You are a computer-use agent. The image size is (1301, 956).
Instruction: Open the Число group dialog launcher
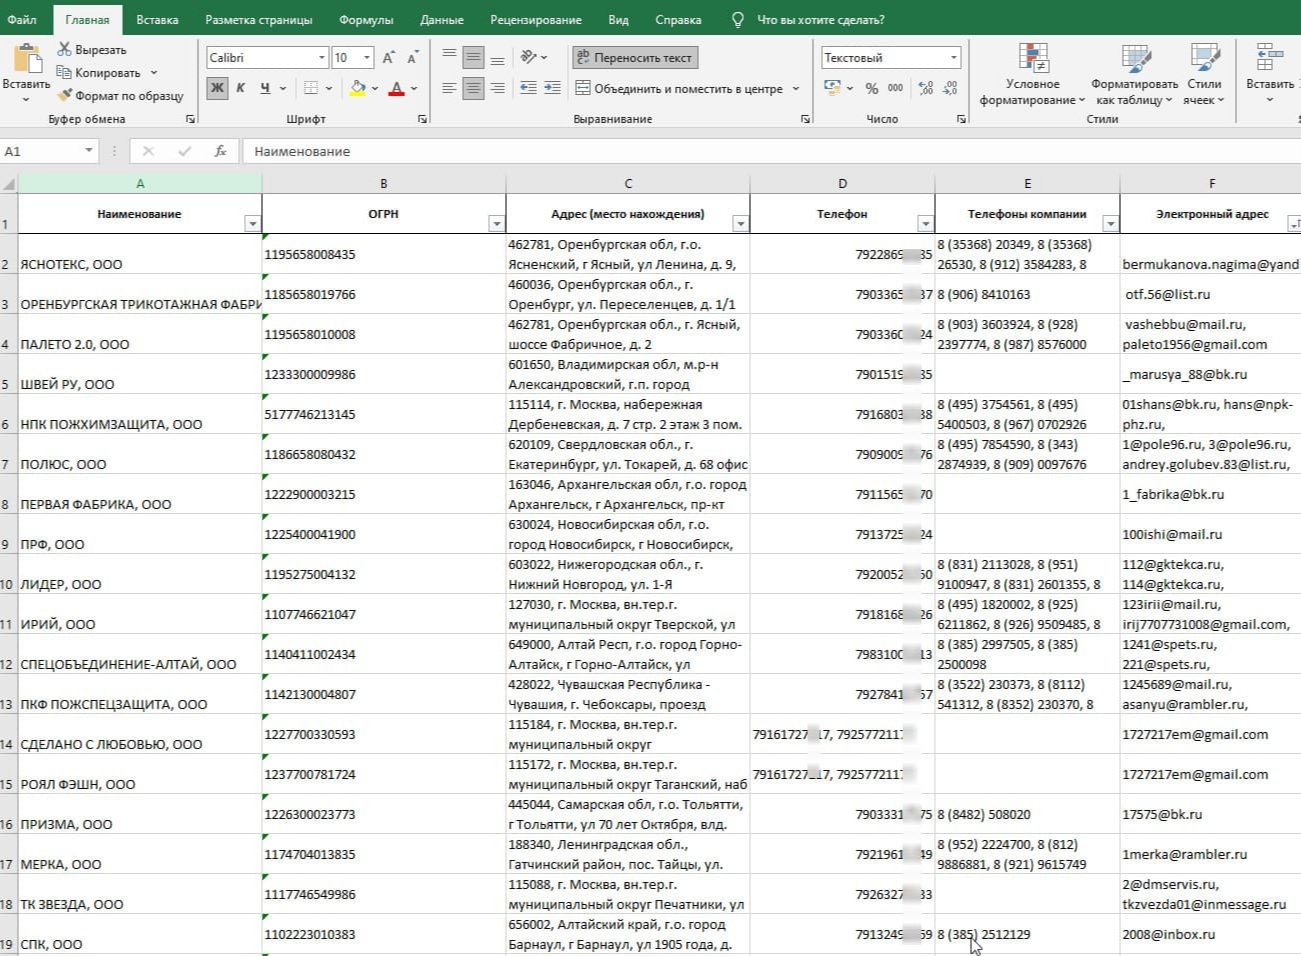click(x=961, y=119)
